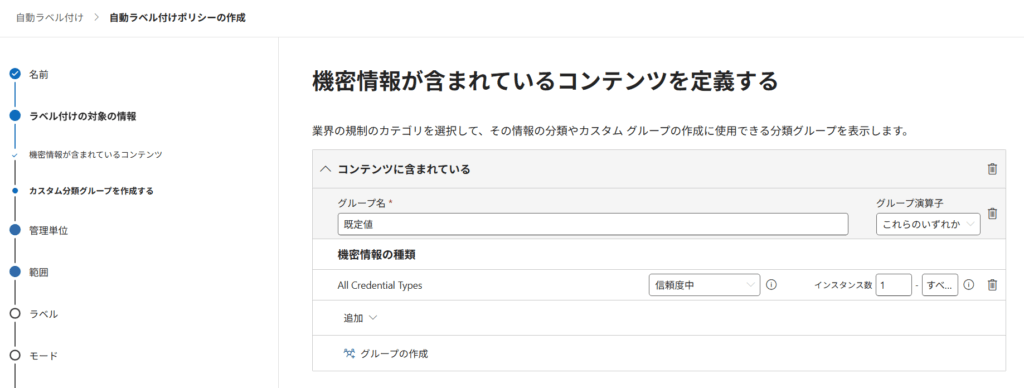Select カスタム分類グループを作成する sub-step

pyautogui.click(x=91, y=191)
